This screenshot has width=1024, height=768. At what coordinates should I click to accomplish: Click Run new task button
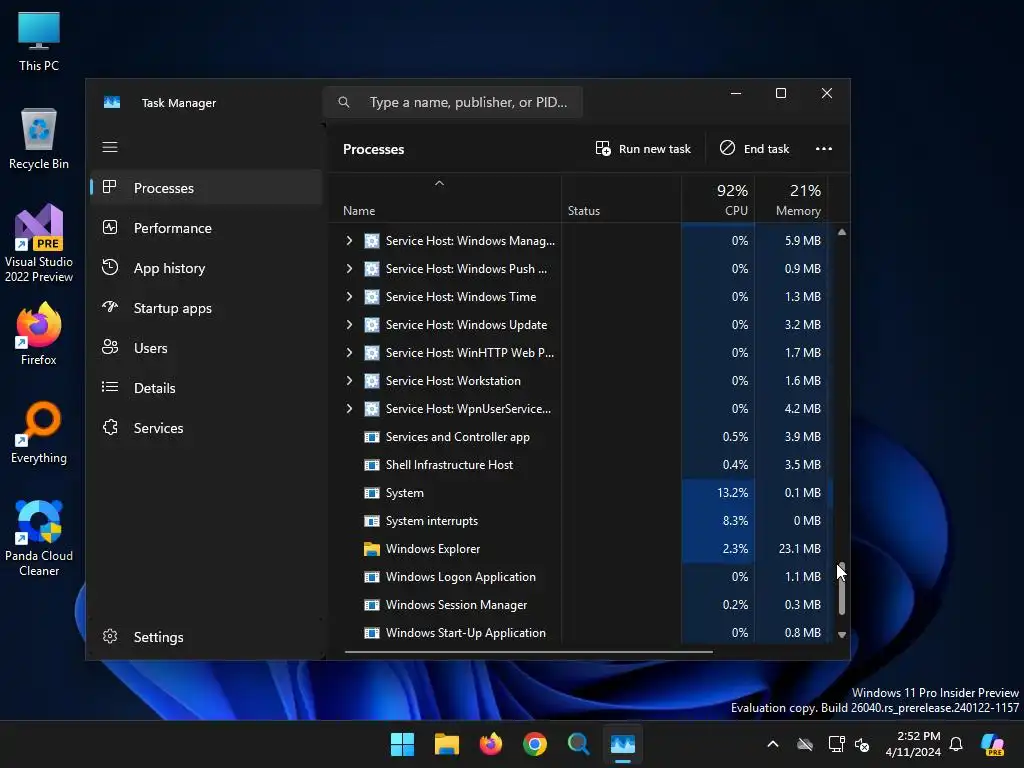[x=643, y=149]
